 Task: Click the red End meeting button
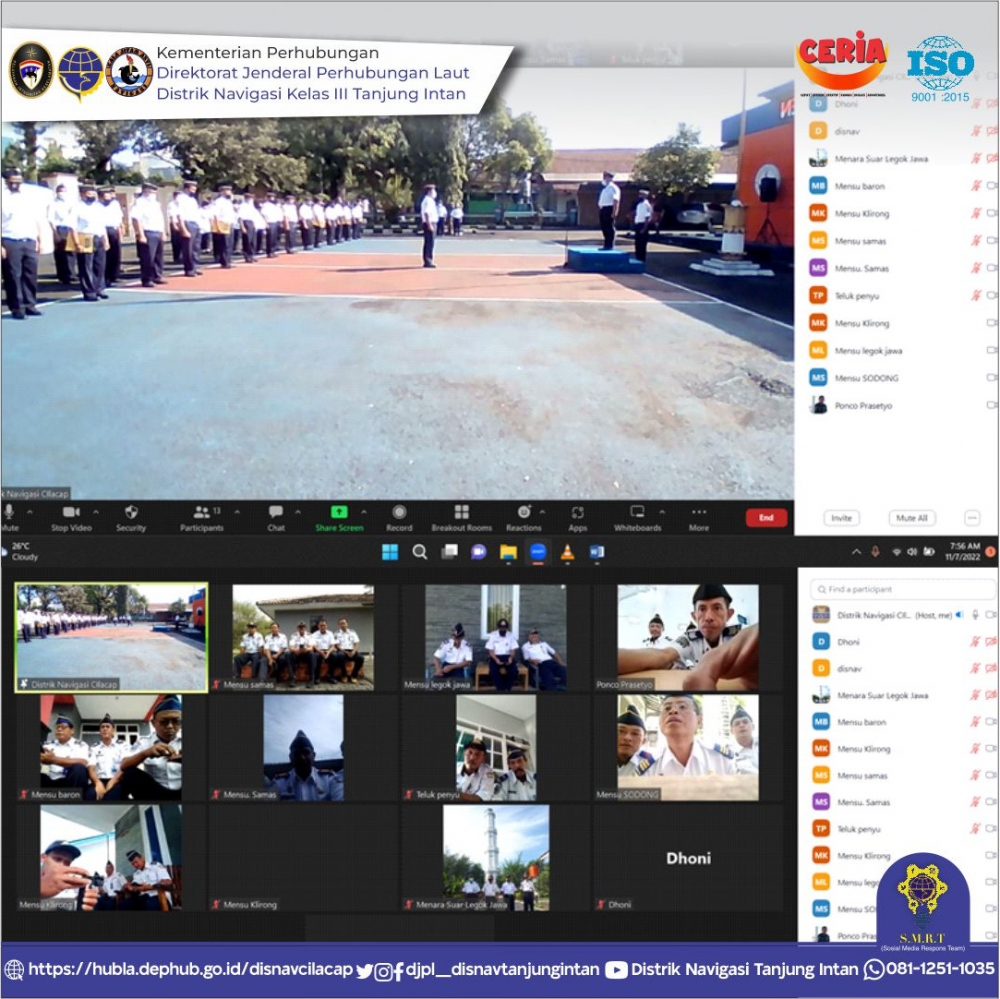click(x=766, y=517)
